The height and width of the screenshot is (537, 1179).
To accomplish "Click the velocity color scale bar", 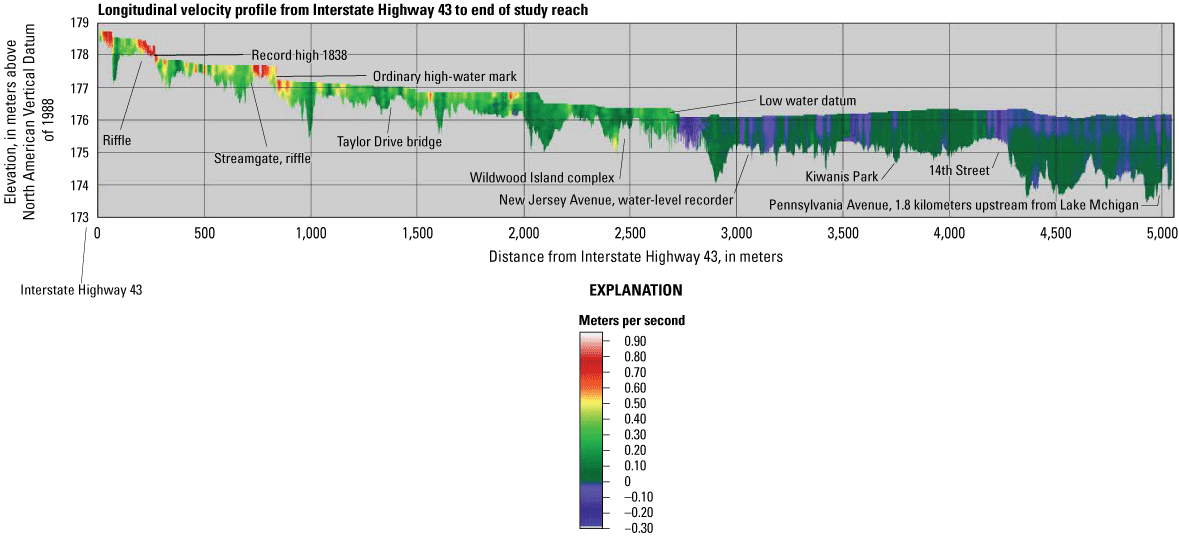I will (x=591, y=431).
